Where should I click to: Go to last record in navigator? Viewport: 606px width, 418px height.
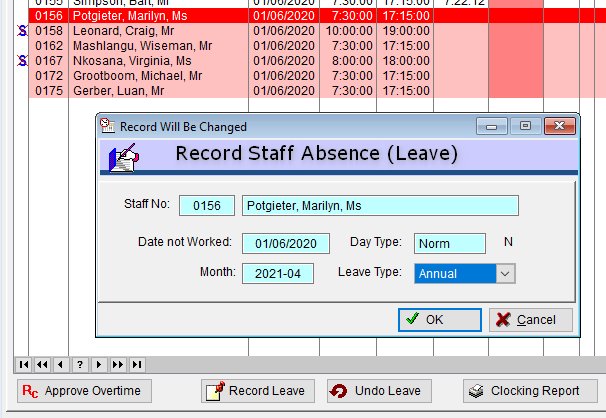point(137,364)
